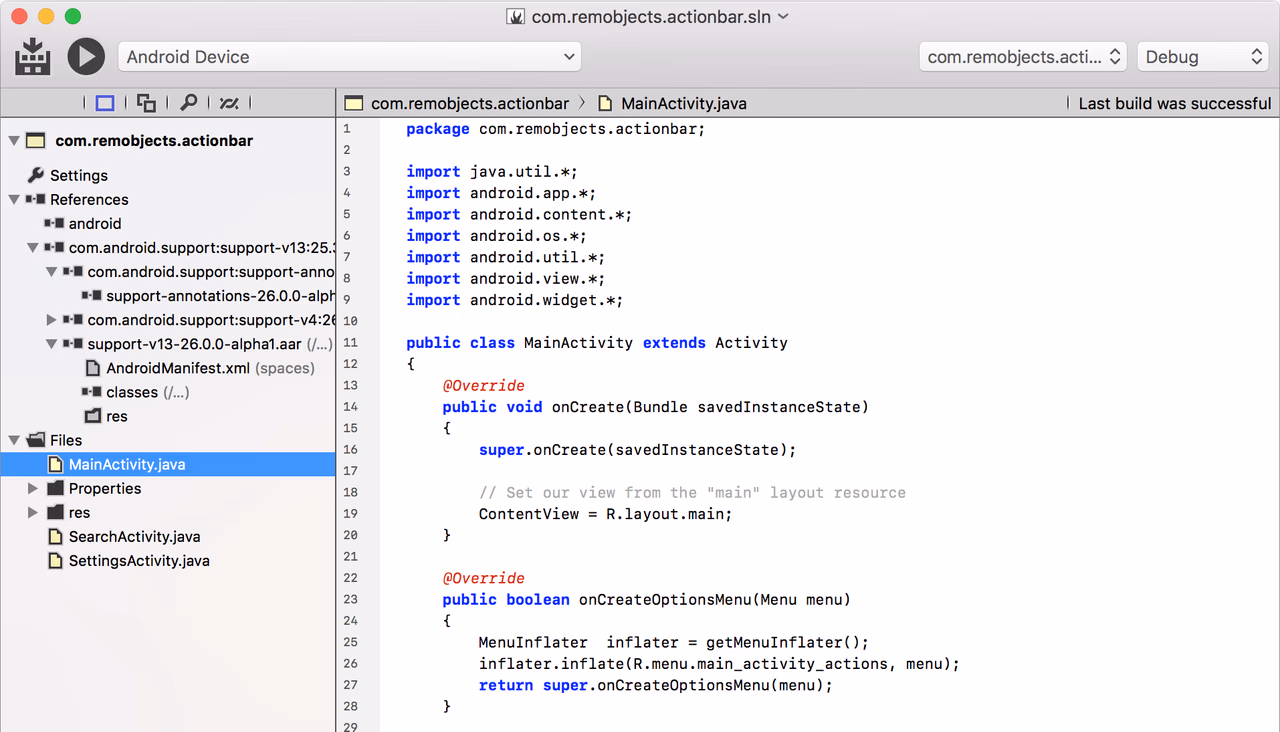Click the Properties folder icon
This screenshot has width=1280, height=732.
coord(56,489)
